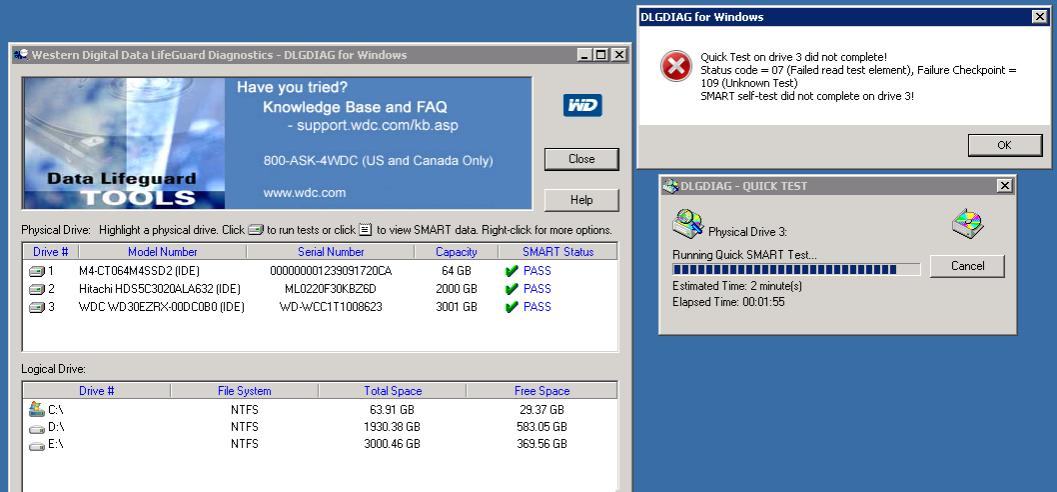This screenshot has height=492, width=1057.
Task: Click the main window title bar icon
Action: [21, 55]
